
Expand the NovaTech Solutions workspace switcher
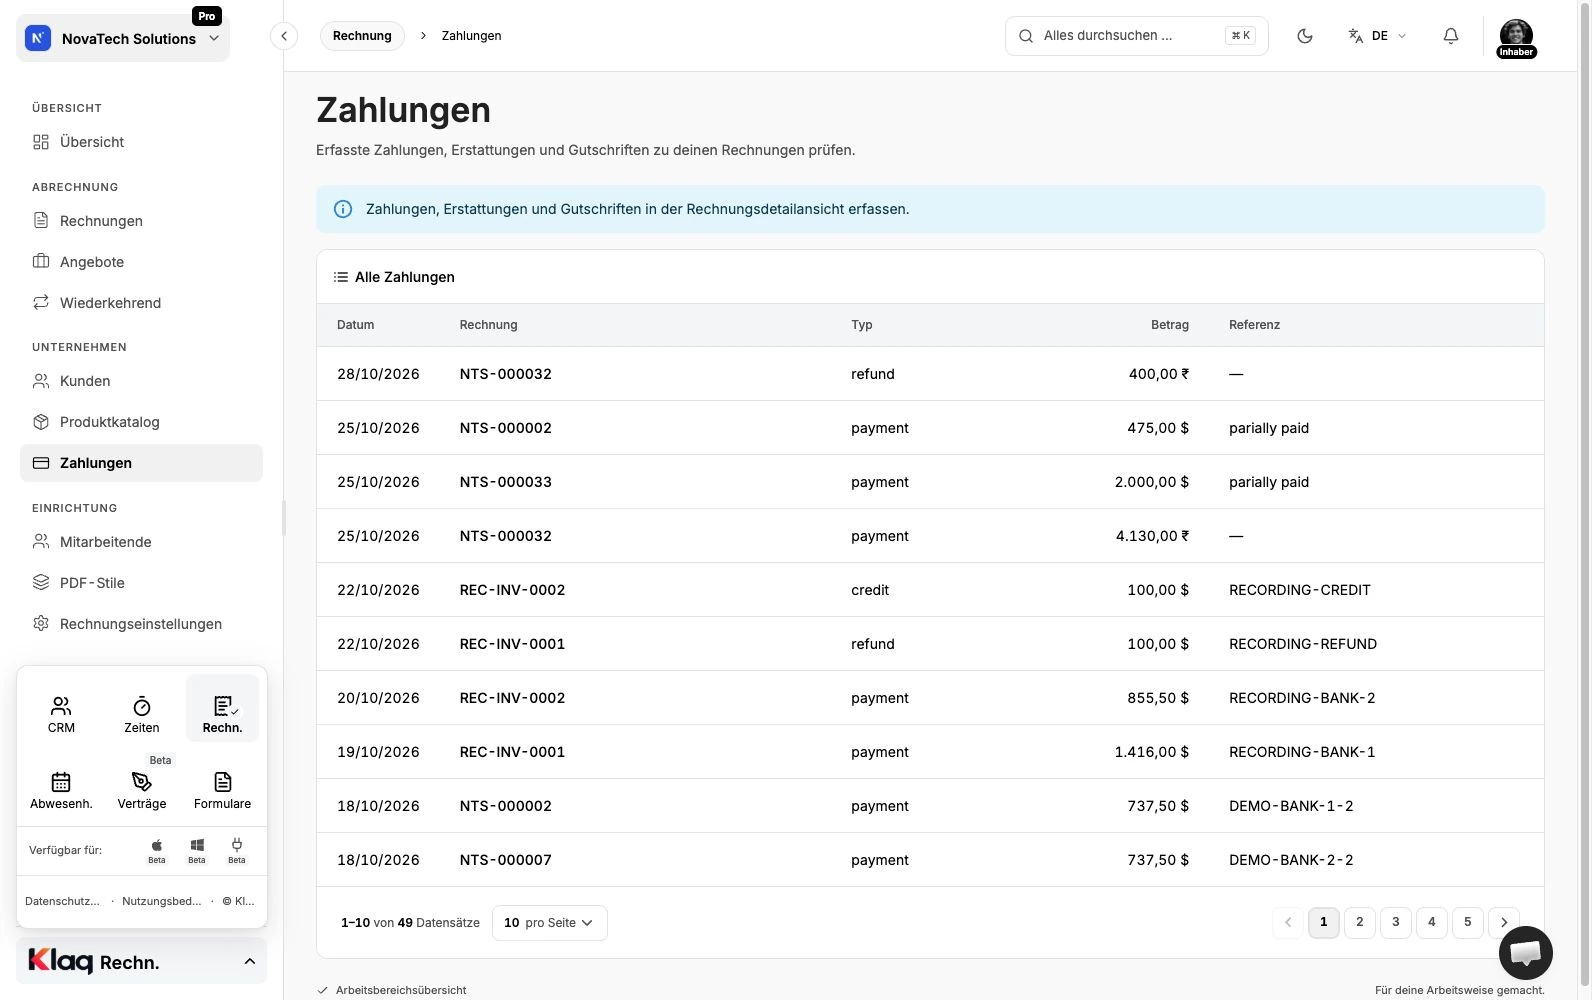click(x=123, y=39)
